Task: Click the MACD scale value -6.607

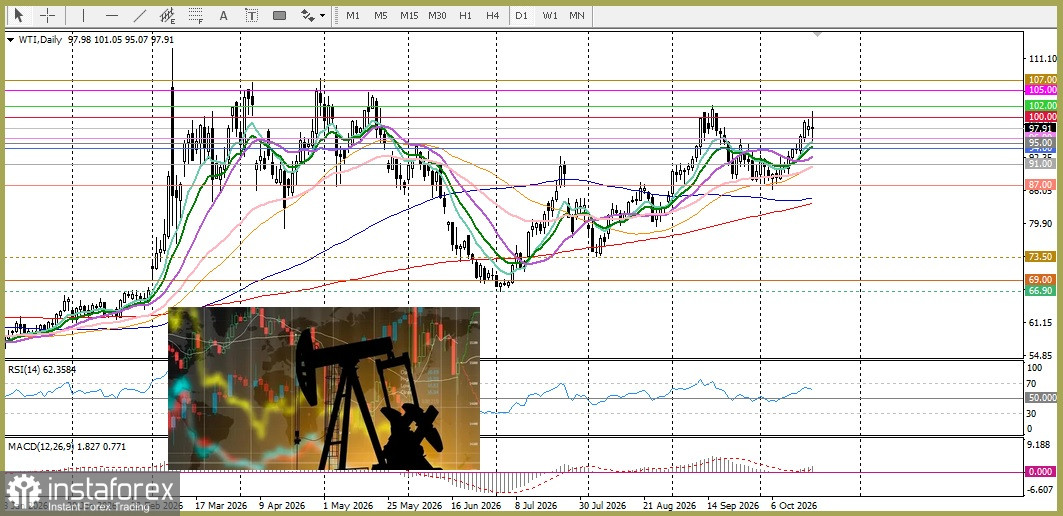Action: pyautogui.click(x=1042, y=490)
